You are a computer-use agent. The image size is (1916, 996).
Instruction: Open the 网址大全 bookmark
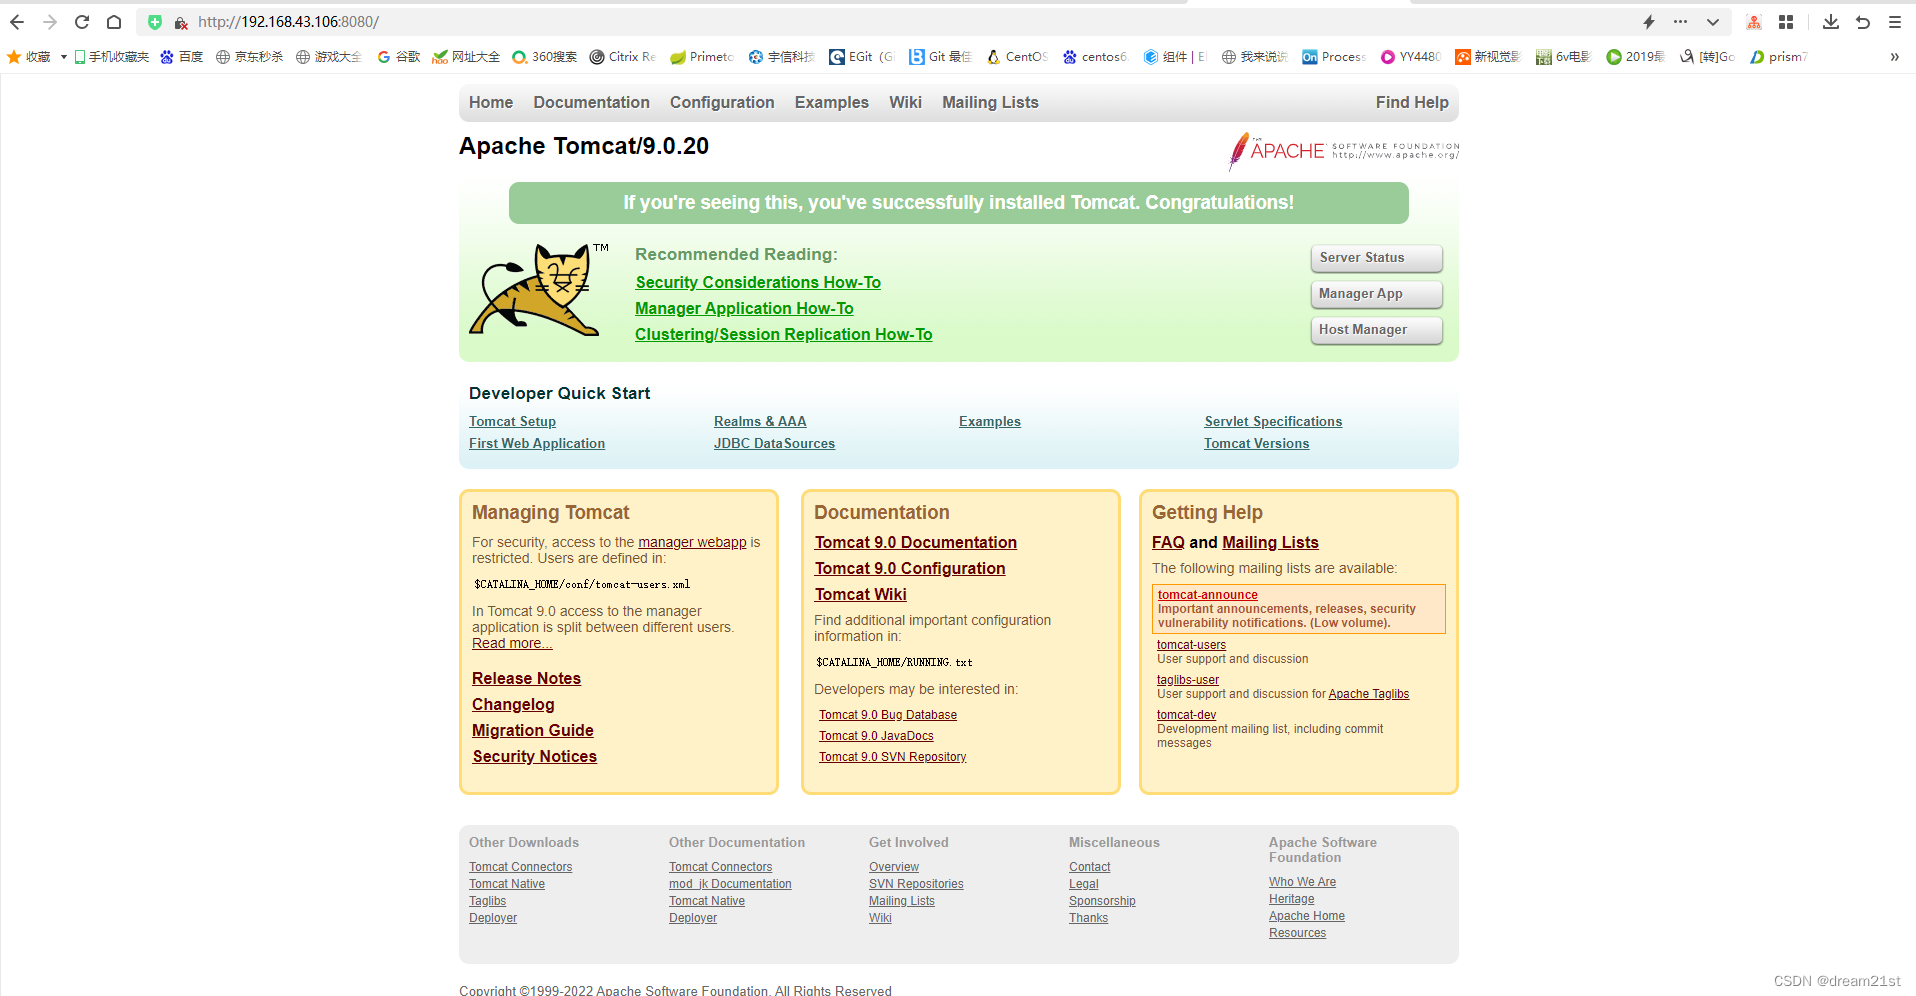tap(466, 57)
